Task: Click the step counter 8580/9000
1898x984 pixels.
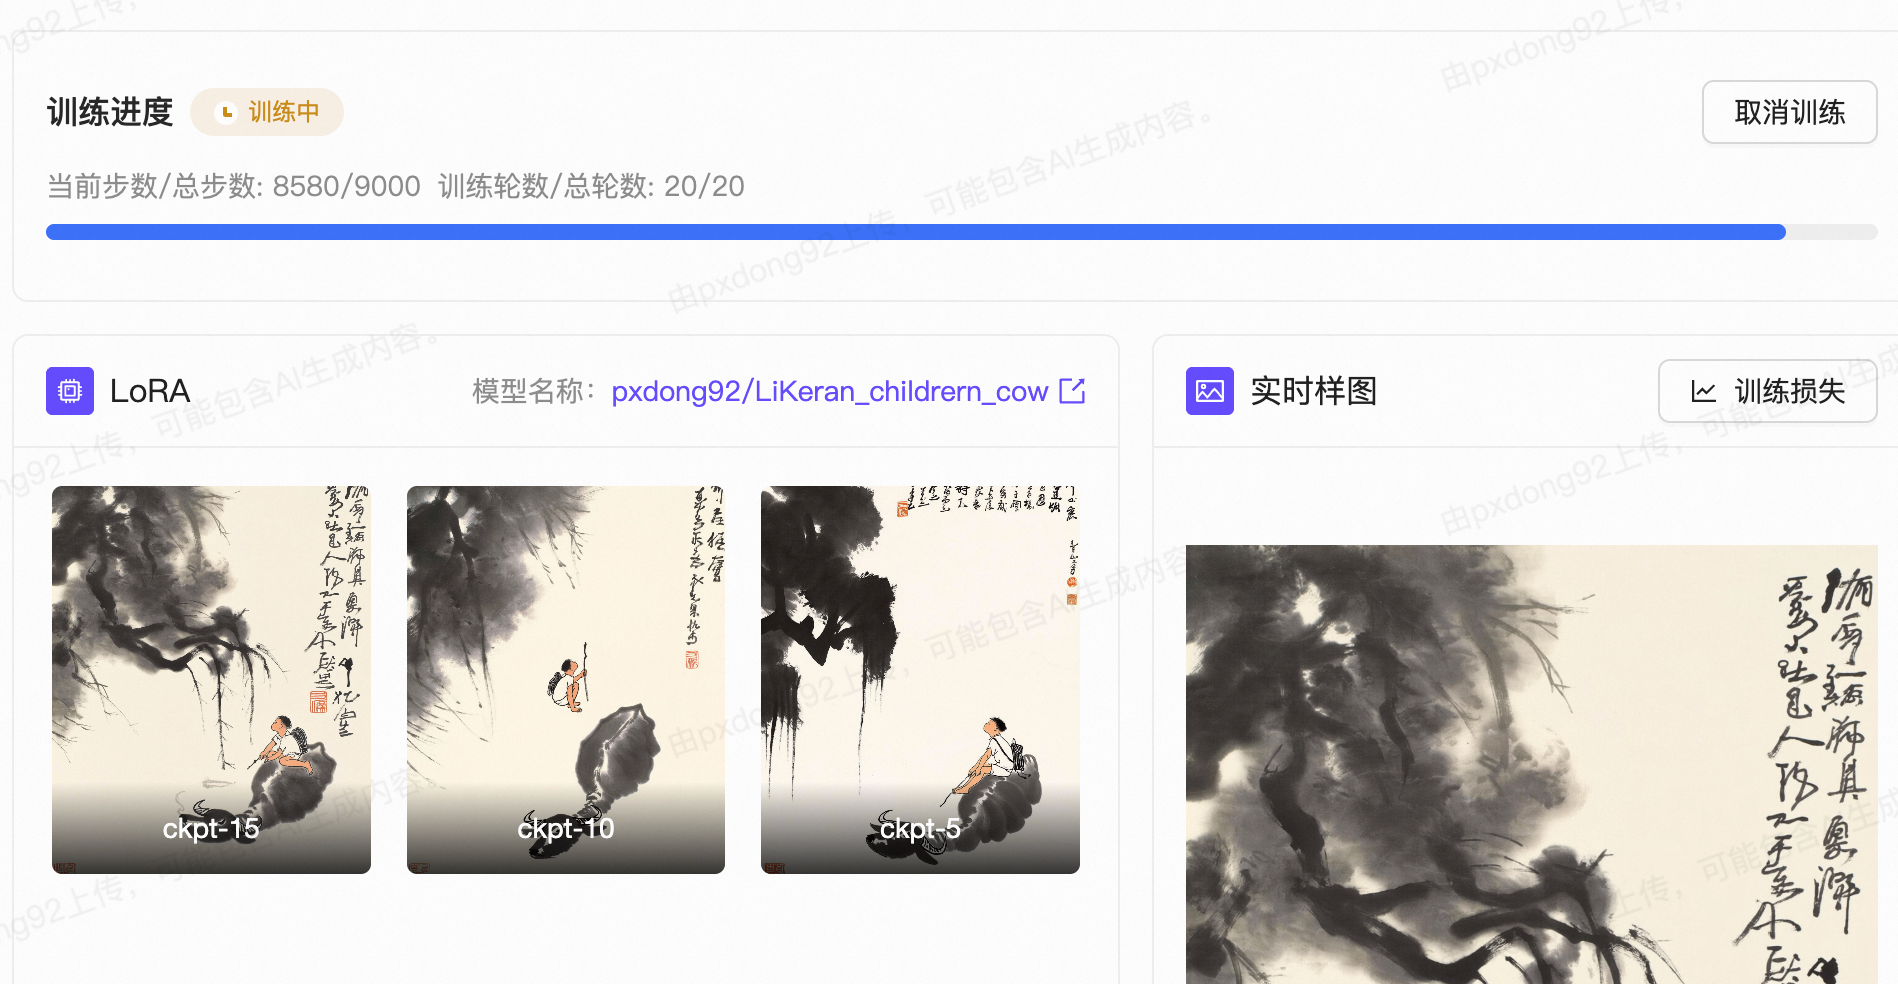Action: click(x=345, y=186)
